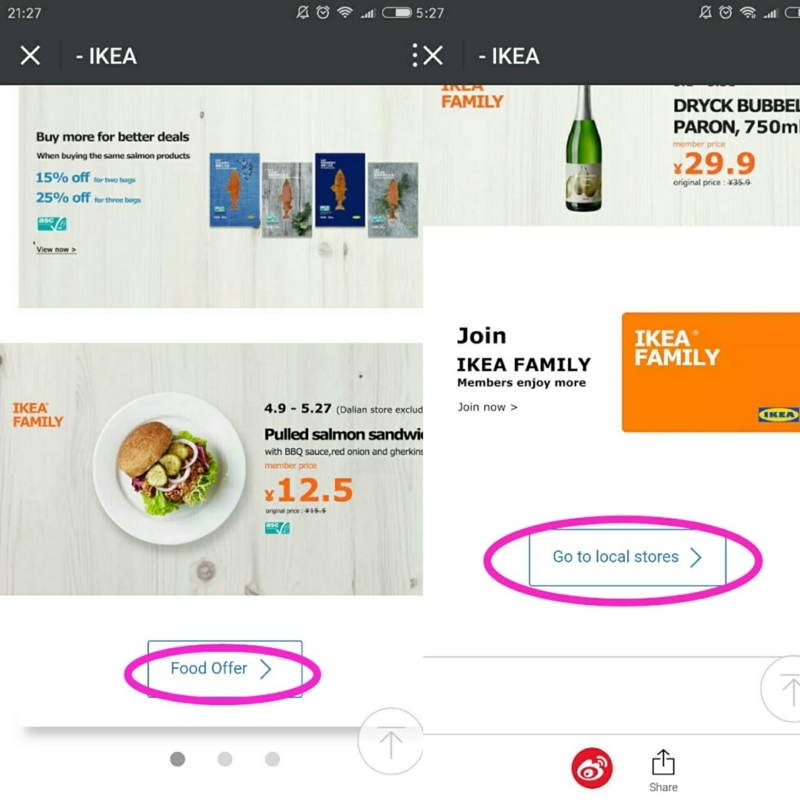Tap the red Weibo icon
800x800 pixels.
pos(592,768)
